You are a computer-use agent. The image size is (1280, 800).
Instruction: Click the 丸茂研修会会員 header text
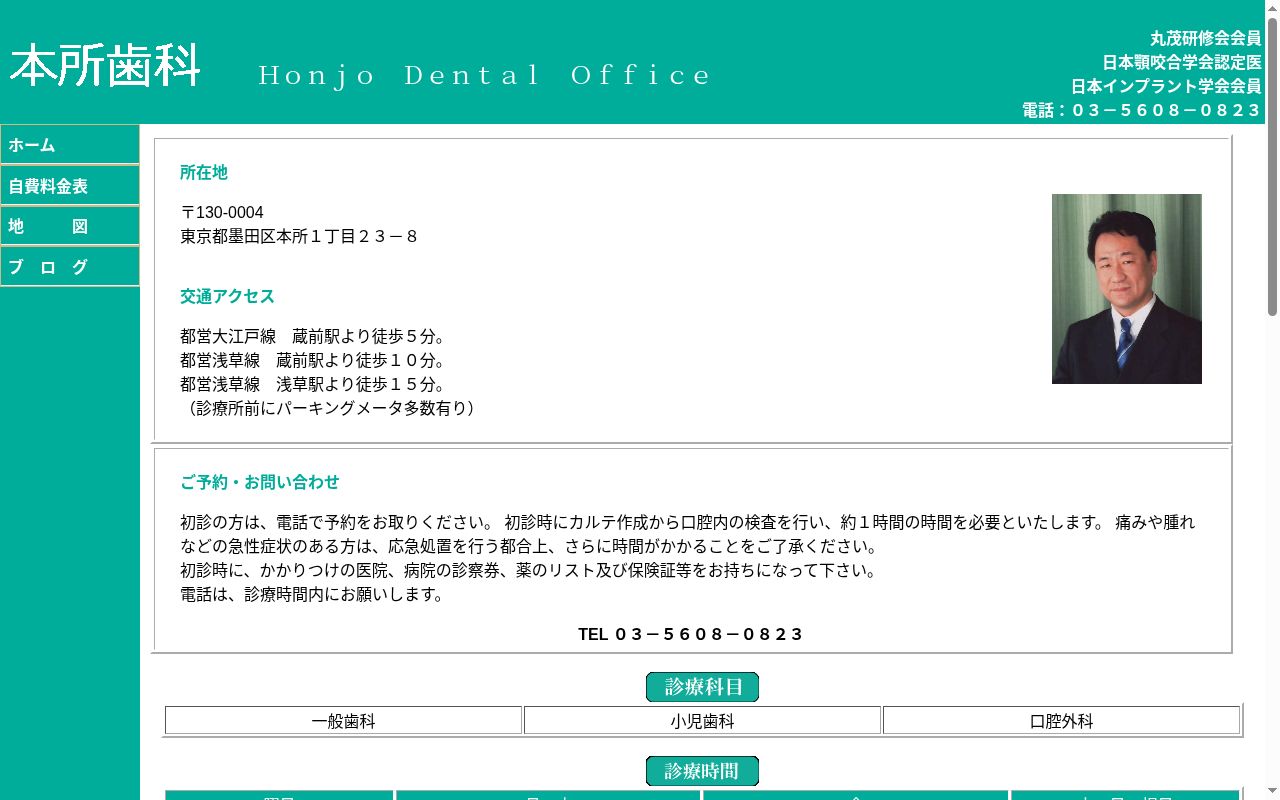click(1205, 38)
